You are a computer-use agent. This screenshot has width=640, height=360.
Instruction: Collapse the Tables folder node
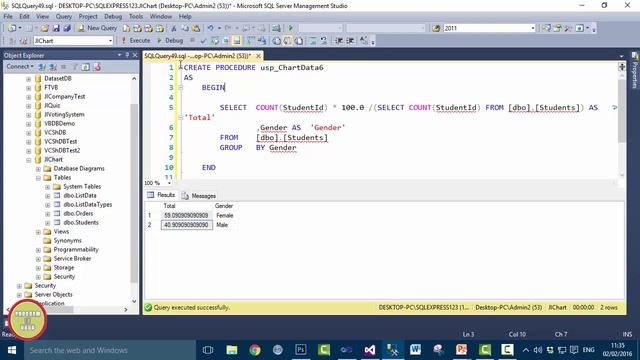(38, 178)
